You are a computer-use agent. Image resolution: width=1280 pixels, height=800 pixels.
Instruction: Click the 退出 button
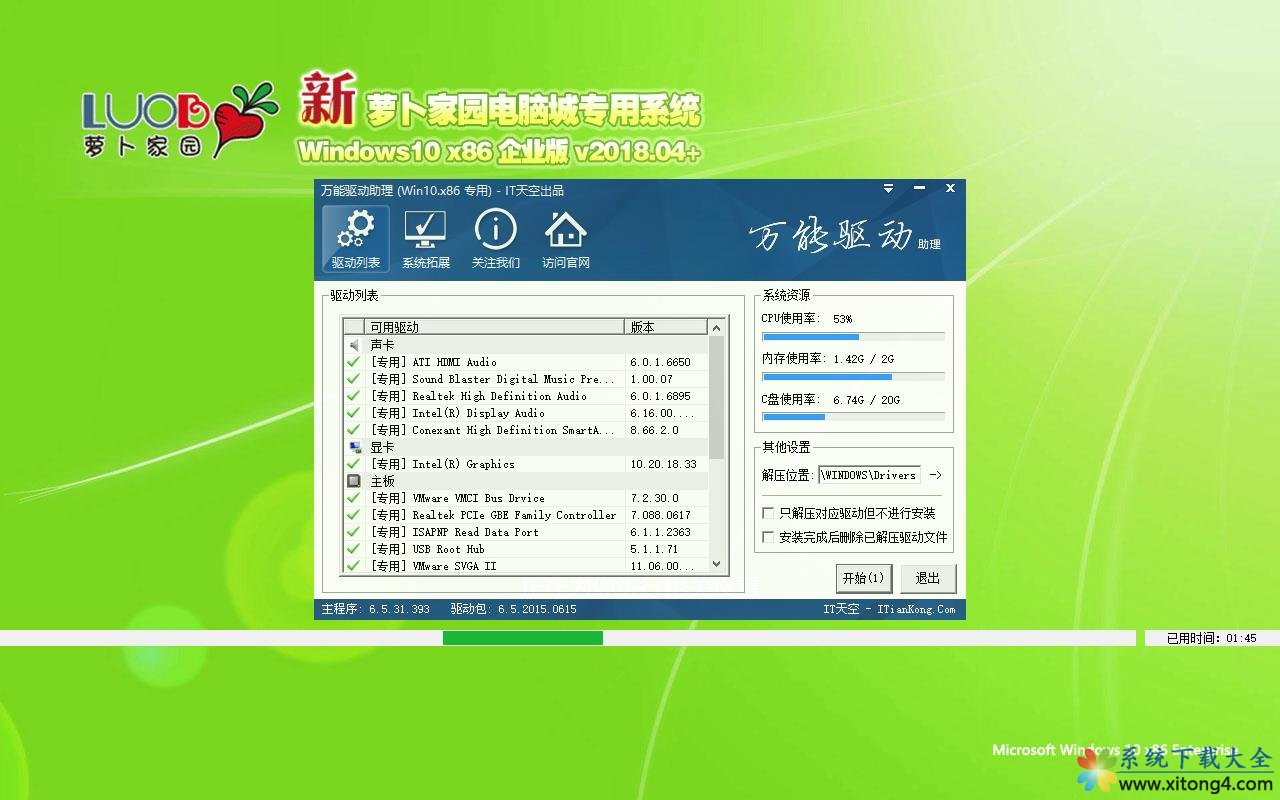tap(928, 578)
